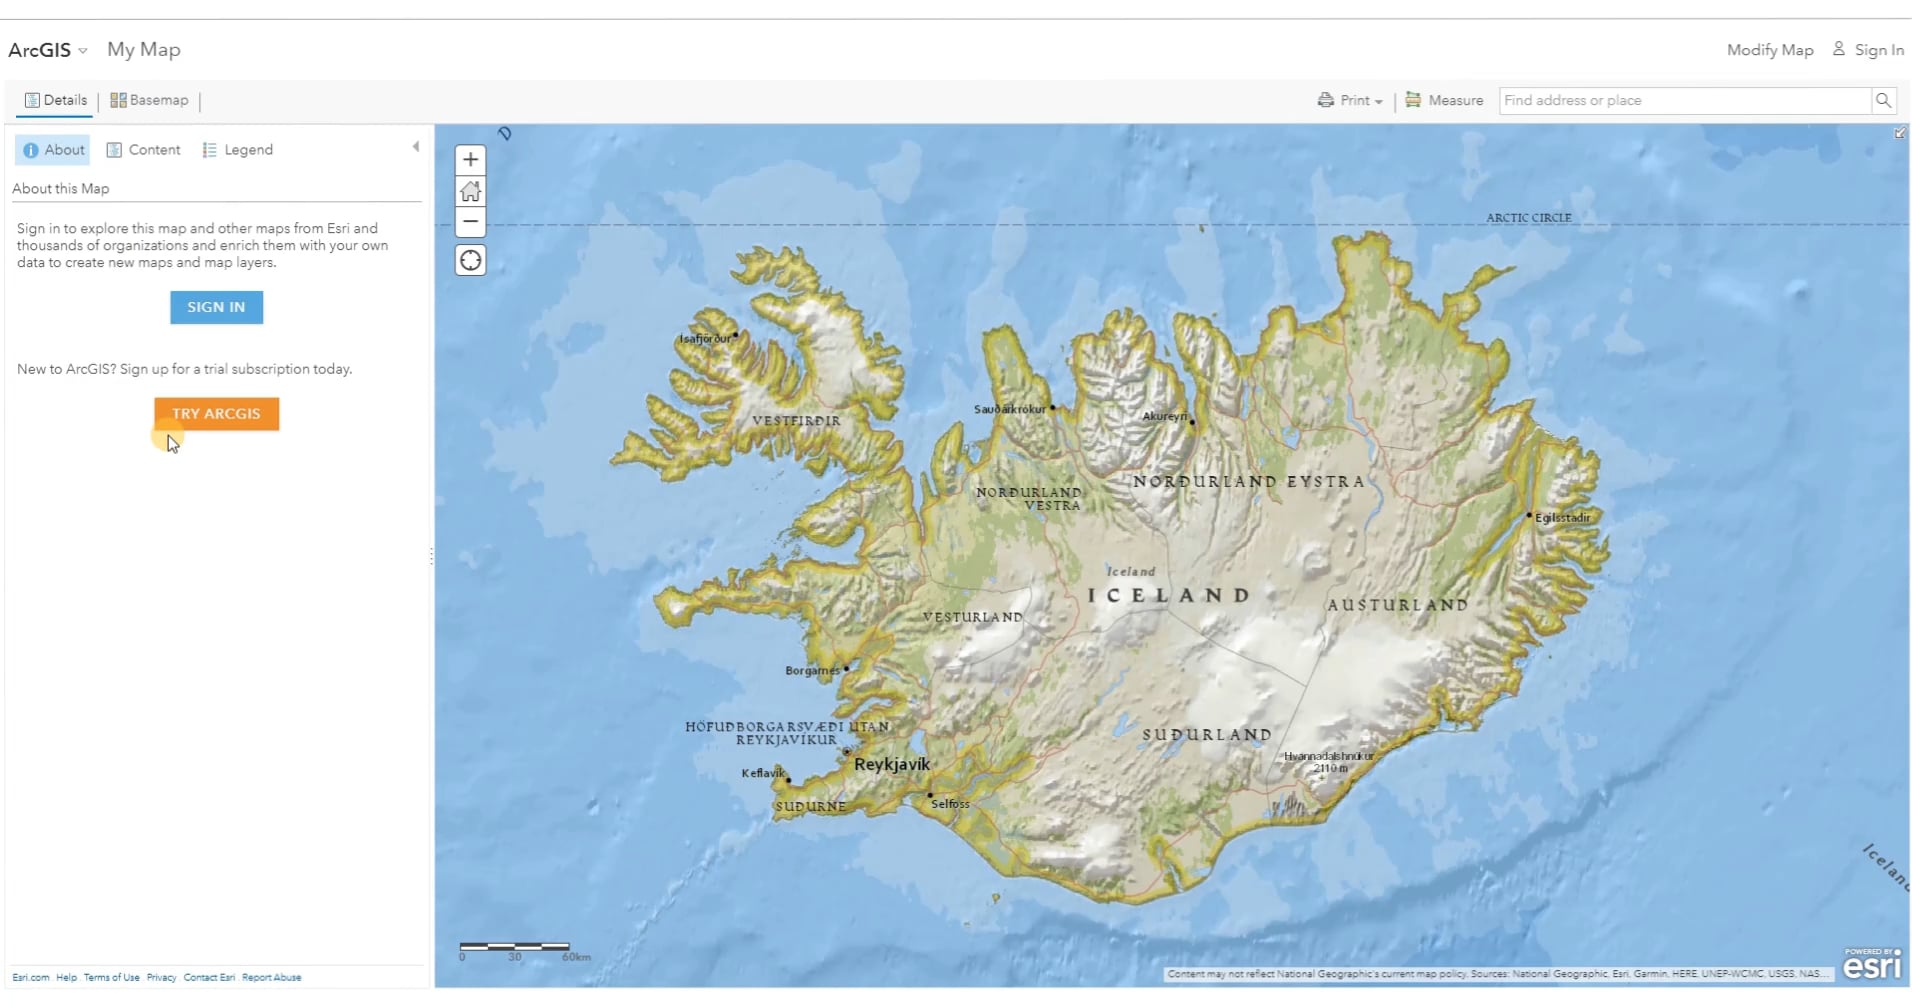
Task: Click the Report Abuse link
Action: pyautogui.click(x=271, y=977)
